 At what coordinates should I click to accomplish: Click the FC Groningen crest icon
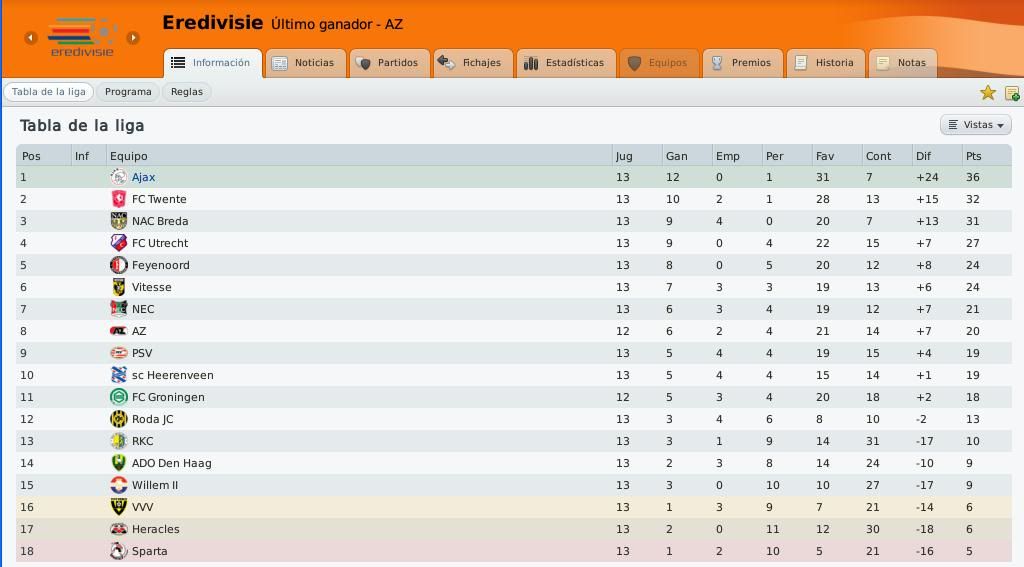pos(118,397)
